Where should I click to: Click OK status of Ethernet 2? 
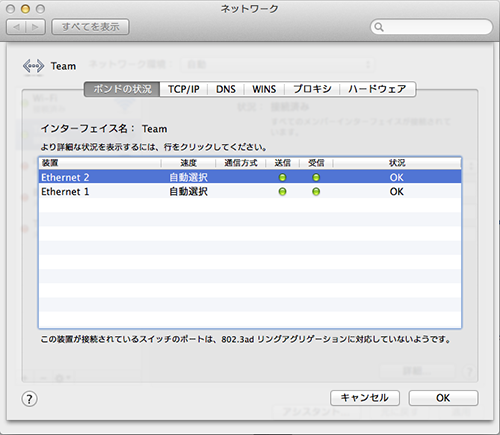pos(397,177)
